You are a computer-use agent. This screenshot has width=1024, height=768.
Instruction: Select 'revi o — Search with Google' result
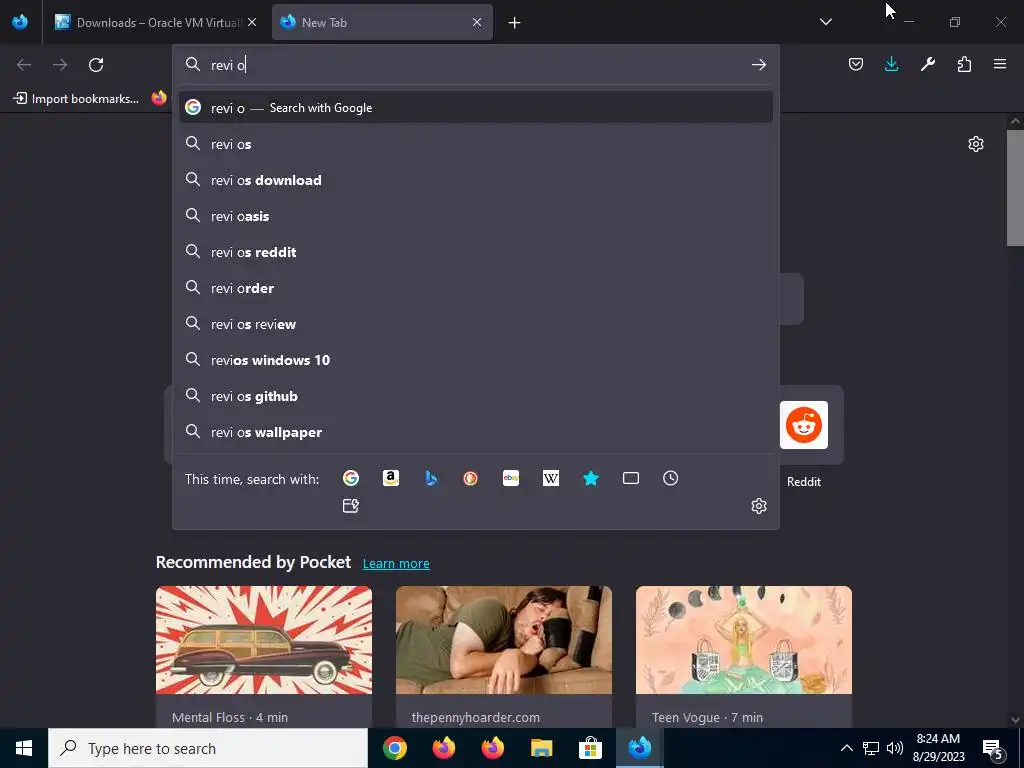475,108
